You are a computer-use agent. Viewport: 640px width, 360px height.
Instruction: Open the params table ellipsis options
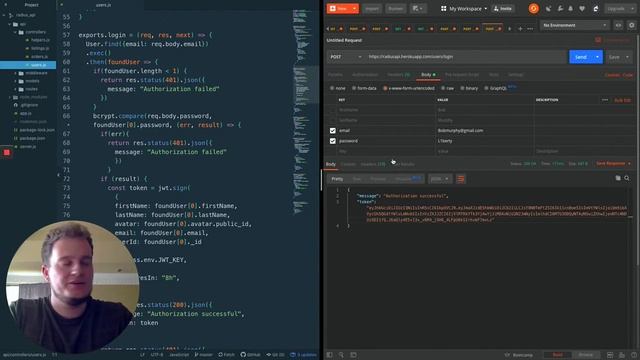(x=605, y=100)
